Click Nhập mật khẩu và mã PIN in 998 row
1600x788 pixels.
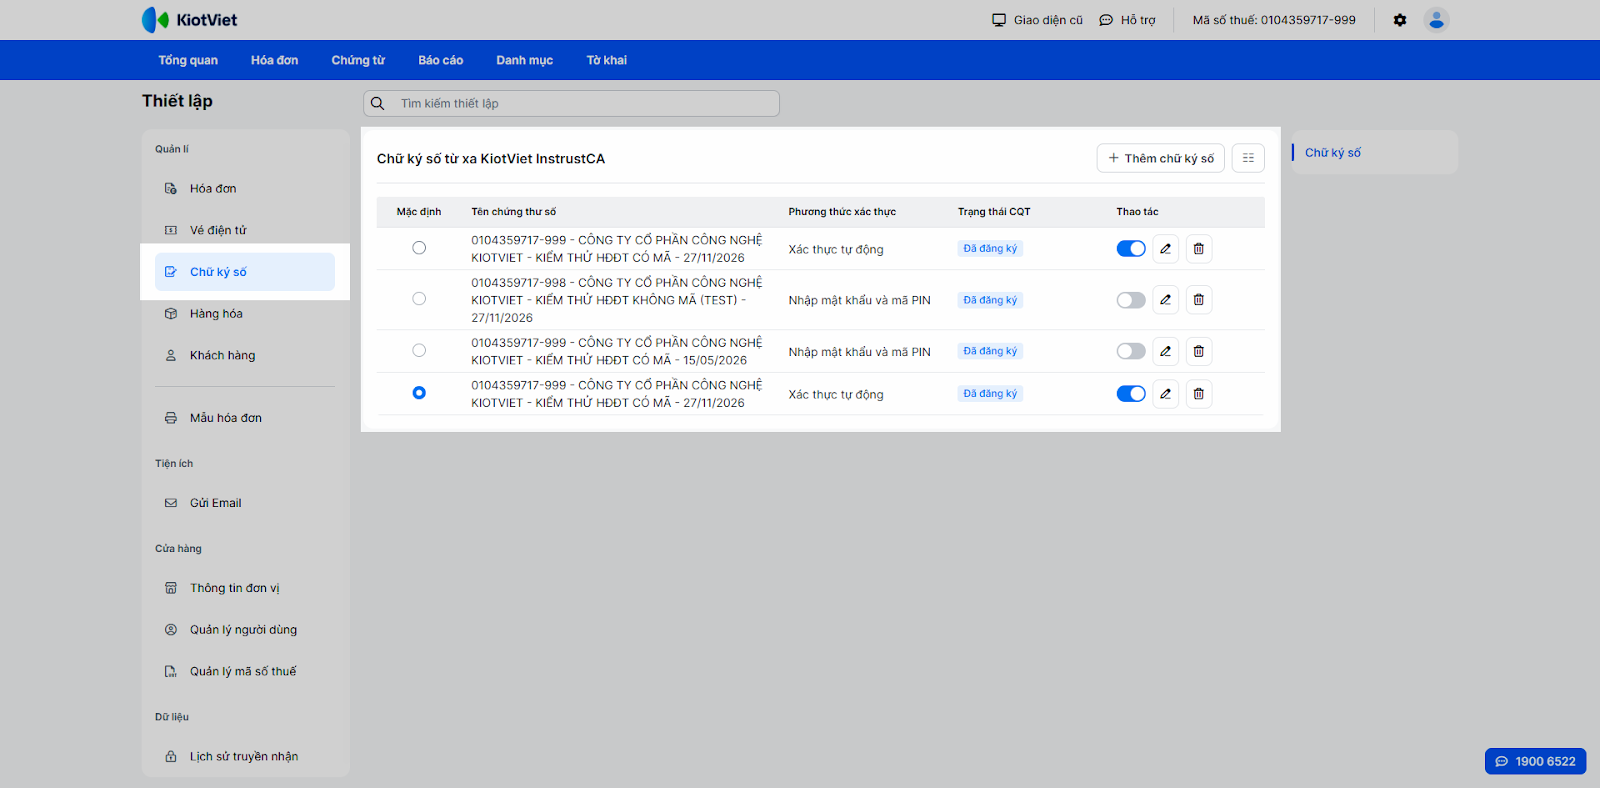pos(859,300)
